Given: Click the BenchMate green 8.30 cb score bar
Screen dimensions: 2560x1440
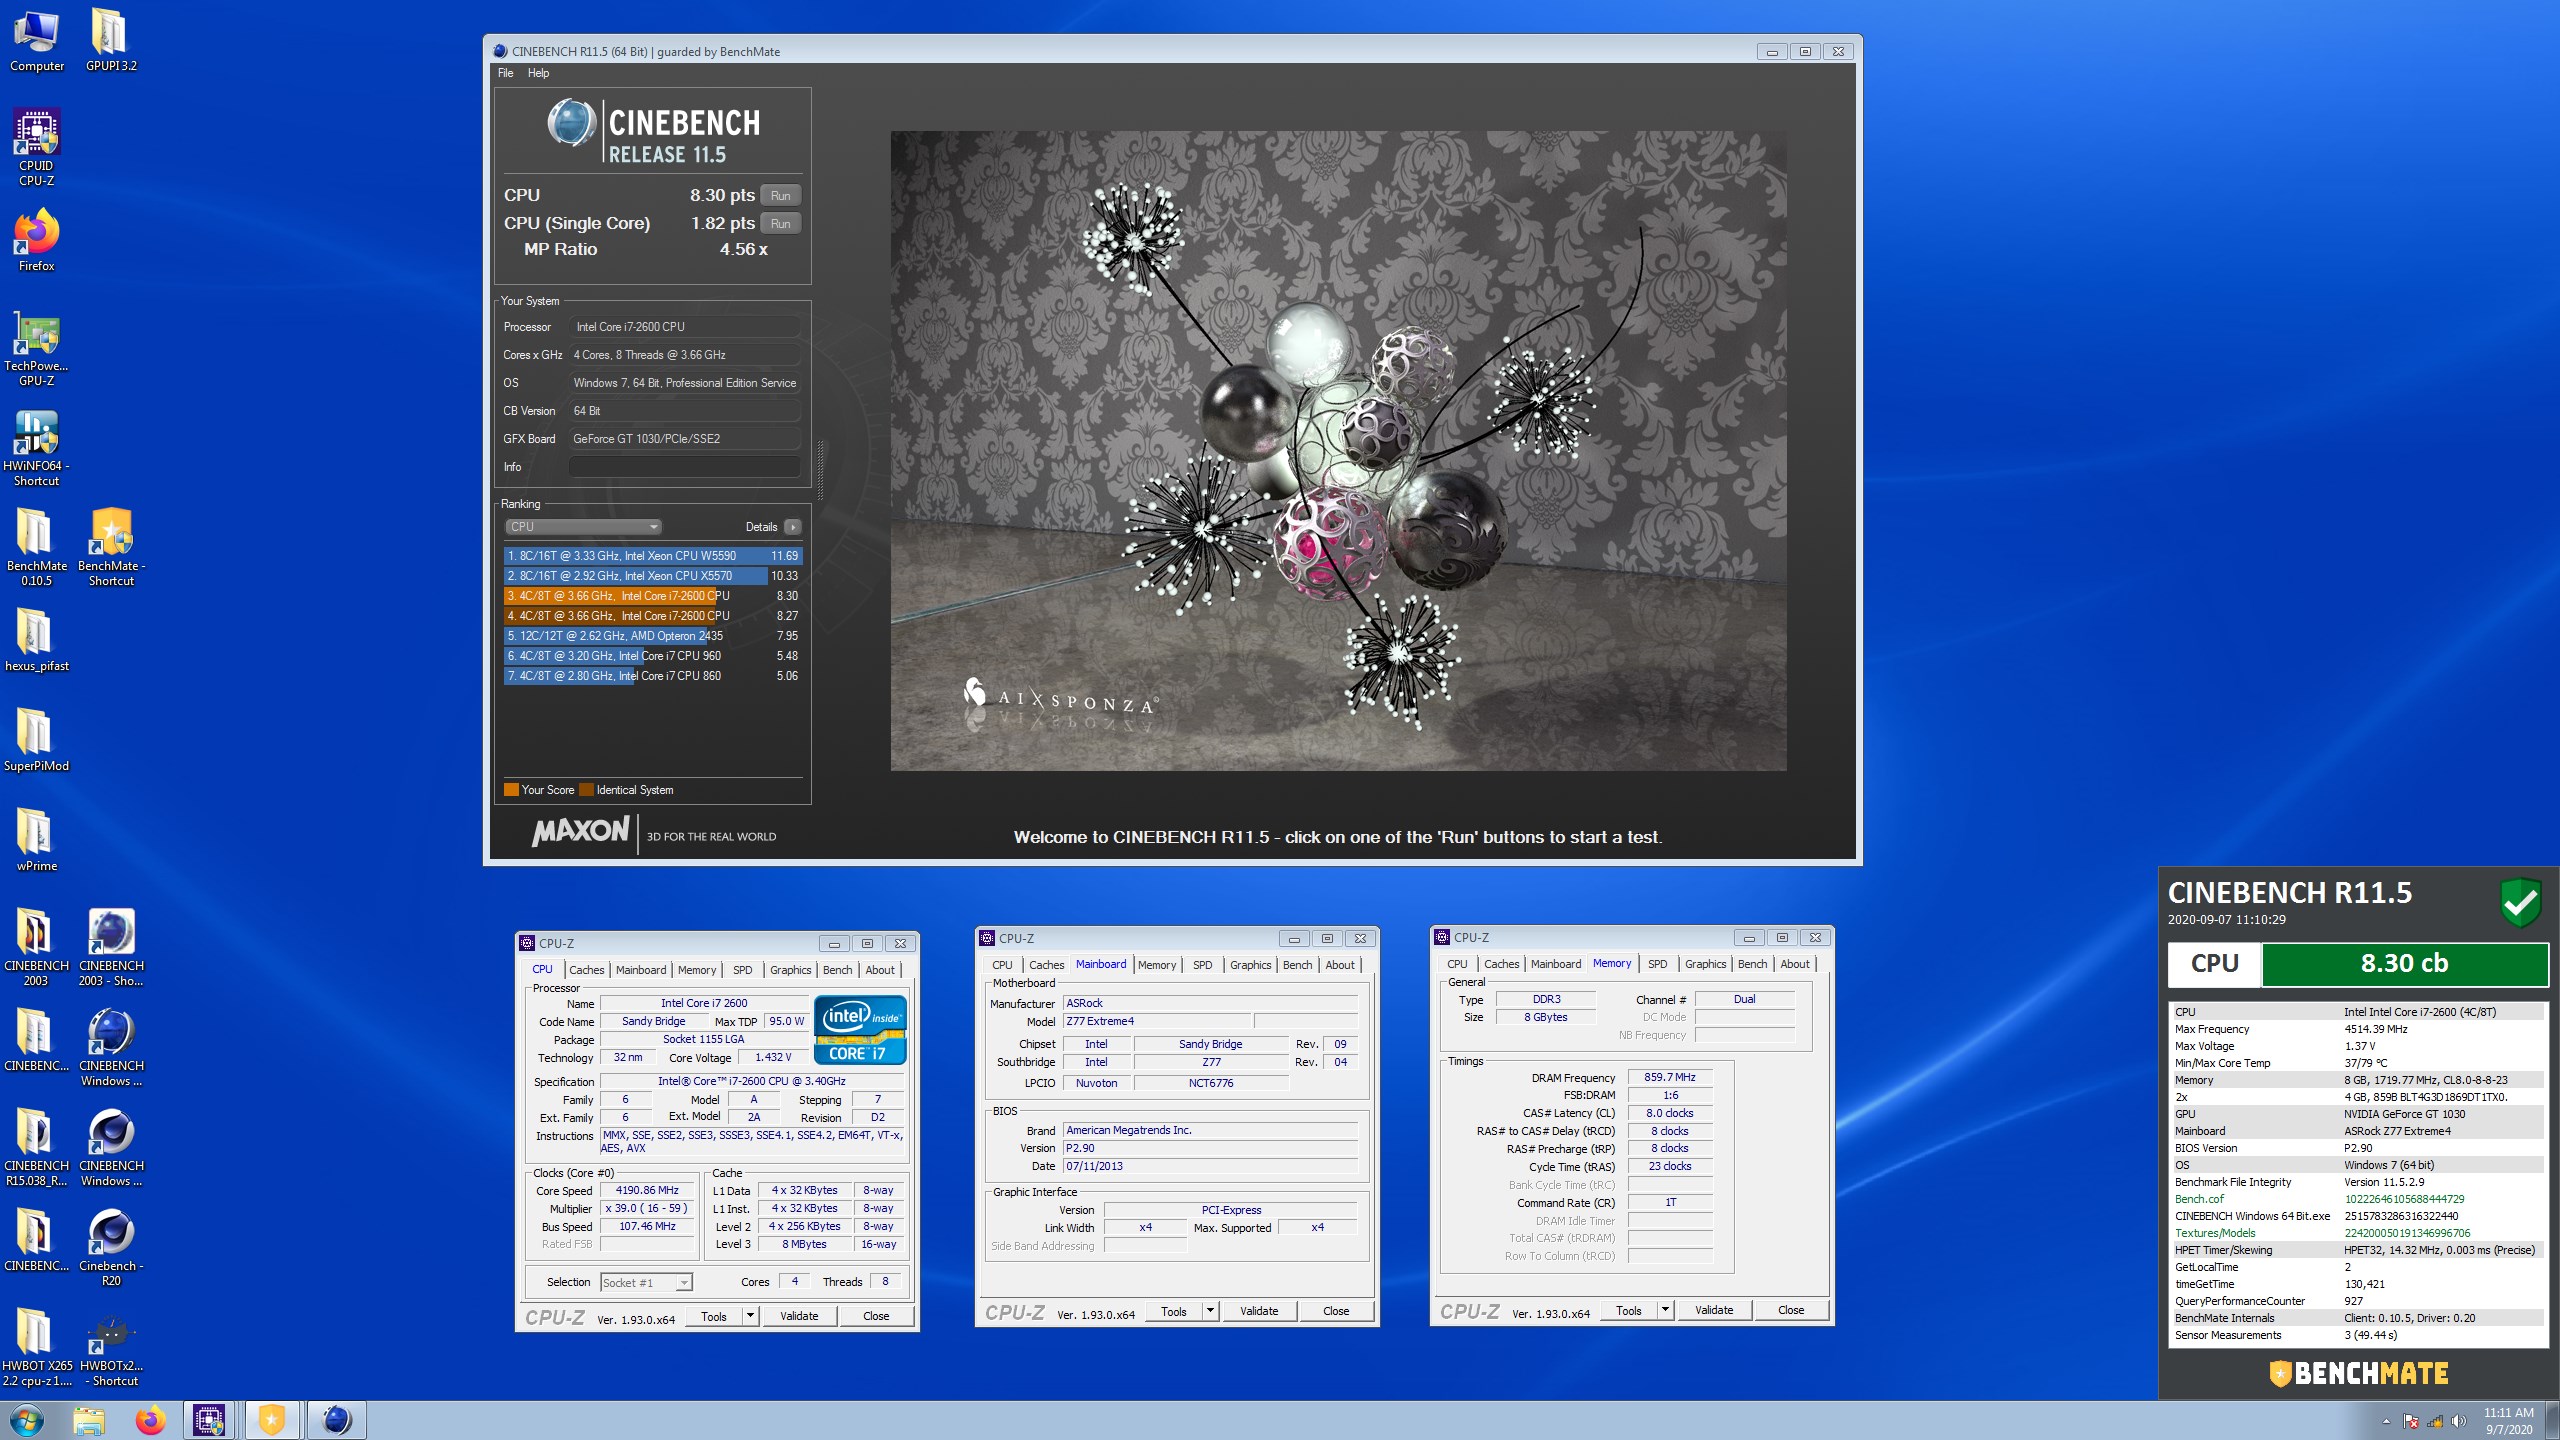Looking at the screenshot, I should pos(2405,964).
